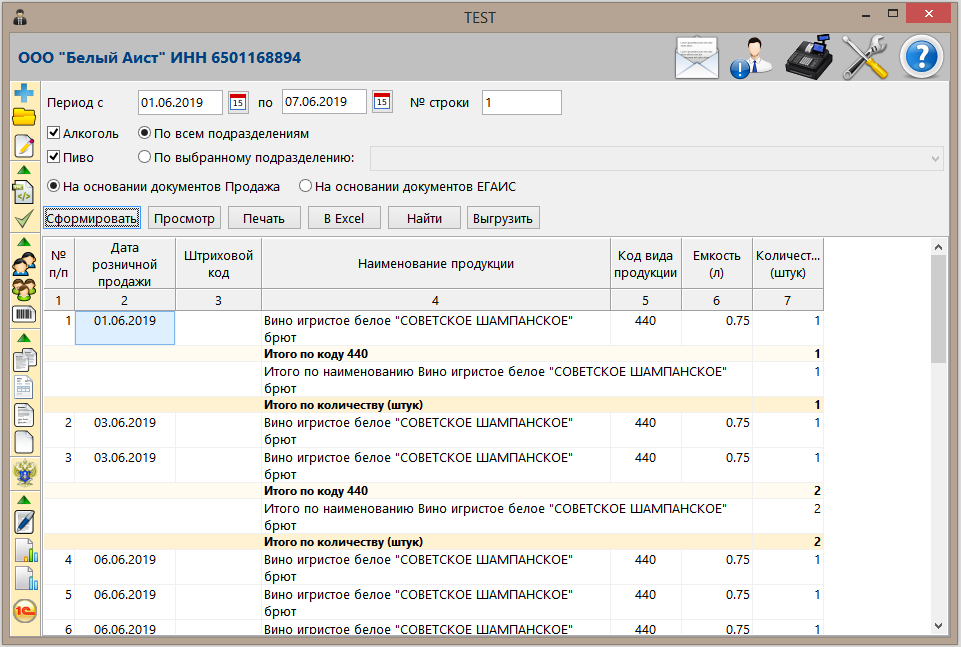Open the cash register icon
Viewport: 961px width, 647px height.
coord(809,56)
